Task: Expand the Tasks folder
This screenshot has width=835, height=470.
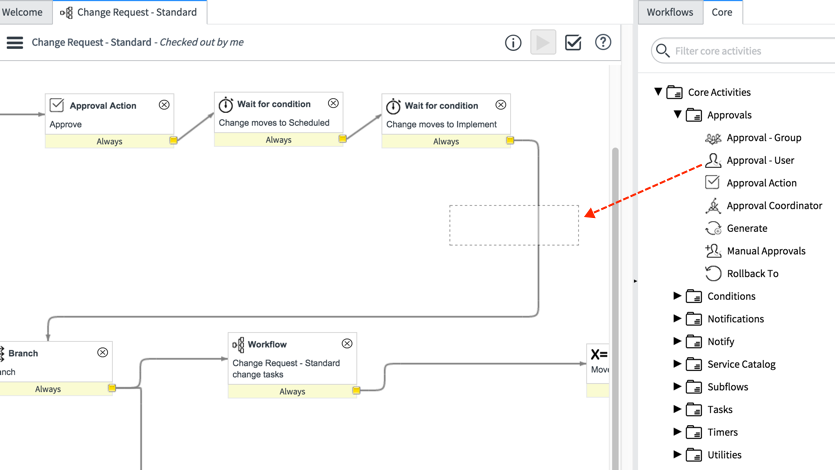Action: point(677,409)
